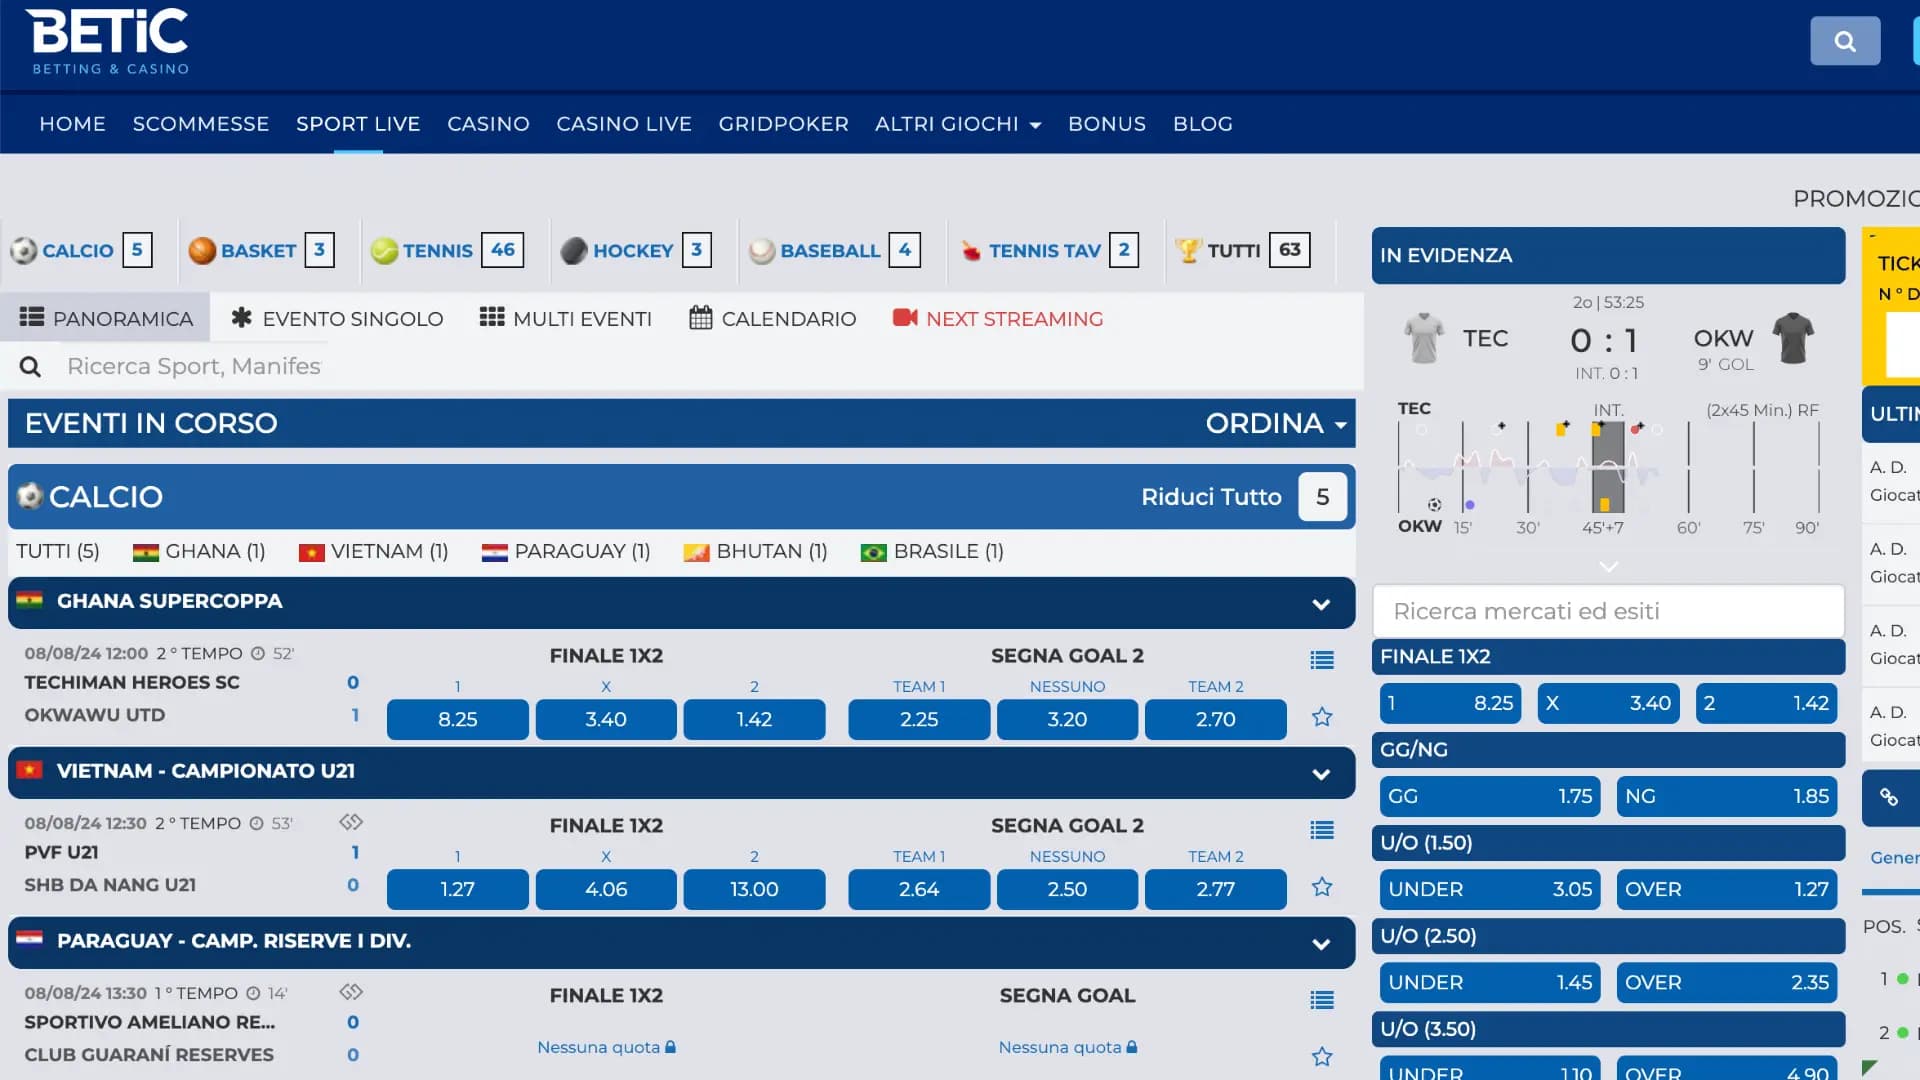Collapse the VIETNAM - CAMPIONATO U21 section
1920x1080 pixels.
pyautogui.click(x=1322, y=772)
